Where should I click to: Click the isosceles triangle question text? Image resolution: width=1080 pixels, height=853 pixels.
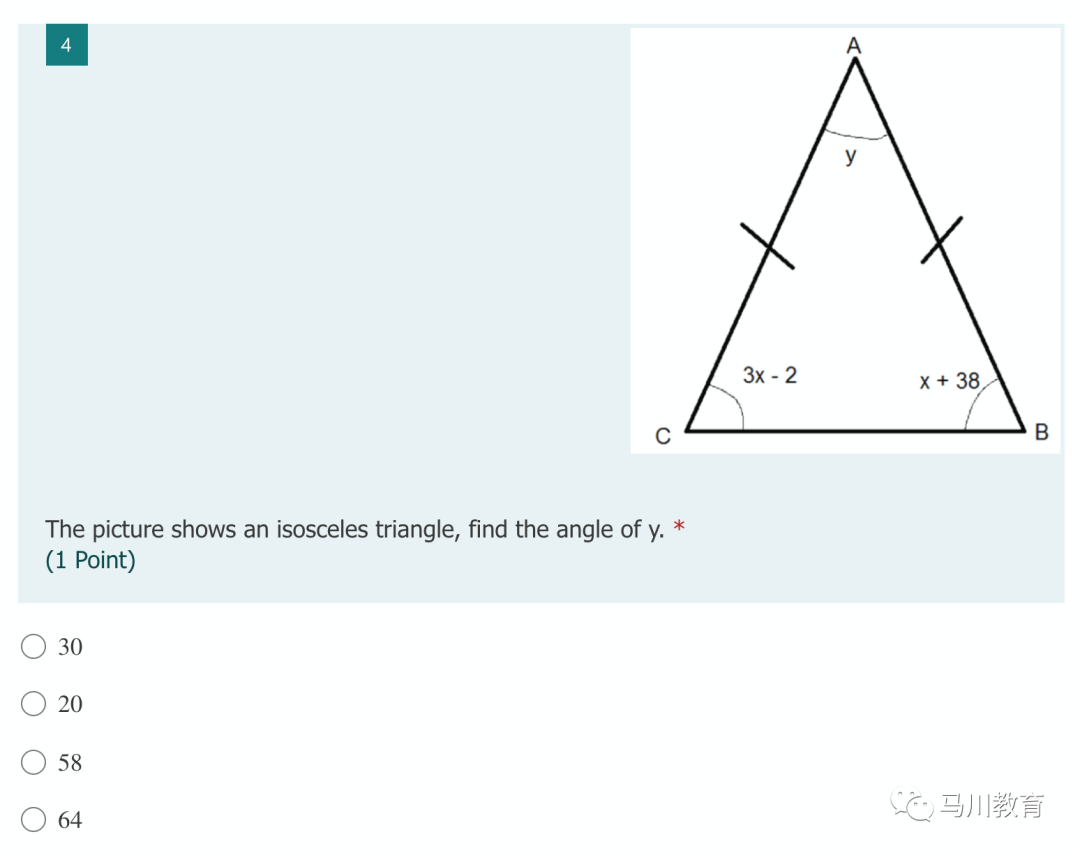(x=355, y=529)
